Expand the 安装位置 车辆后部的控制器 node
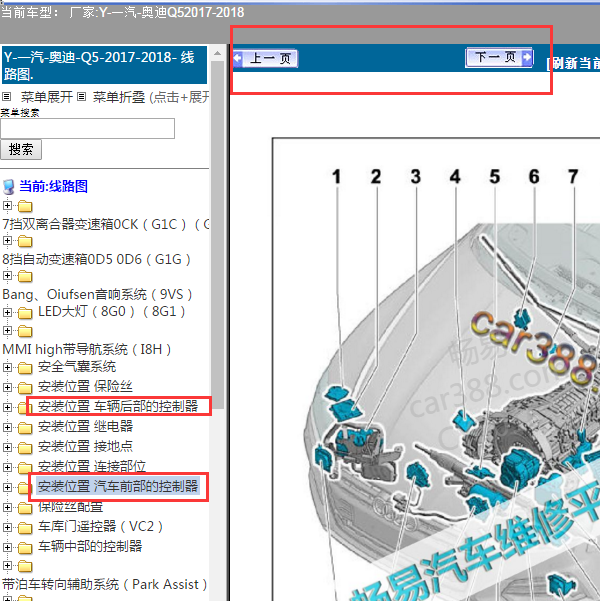The image size is (600, 601). click(x=7, y=407)
